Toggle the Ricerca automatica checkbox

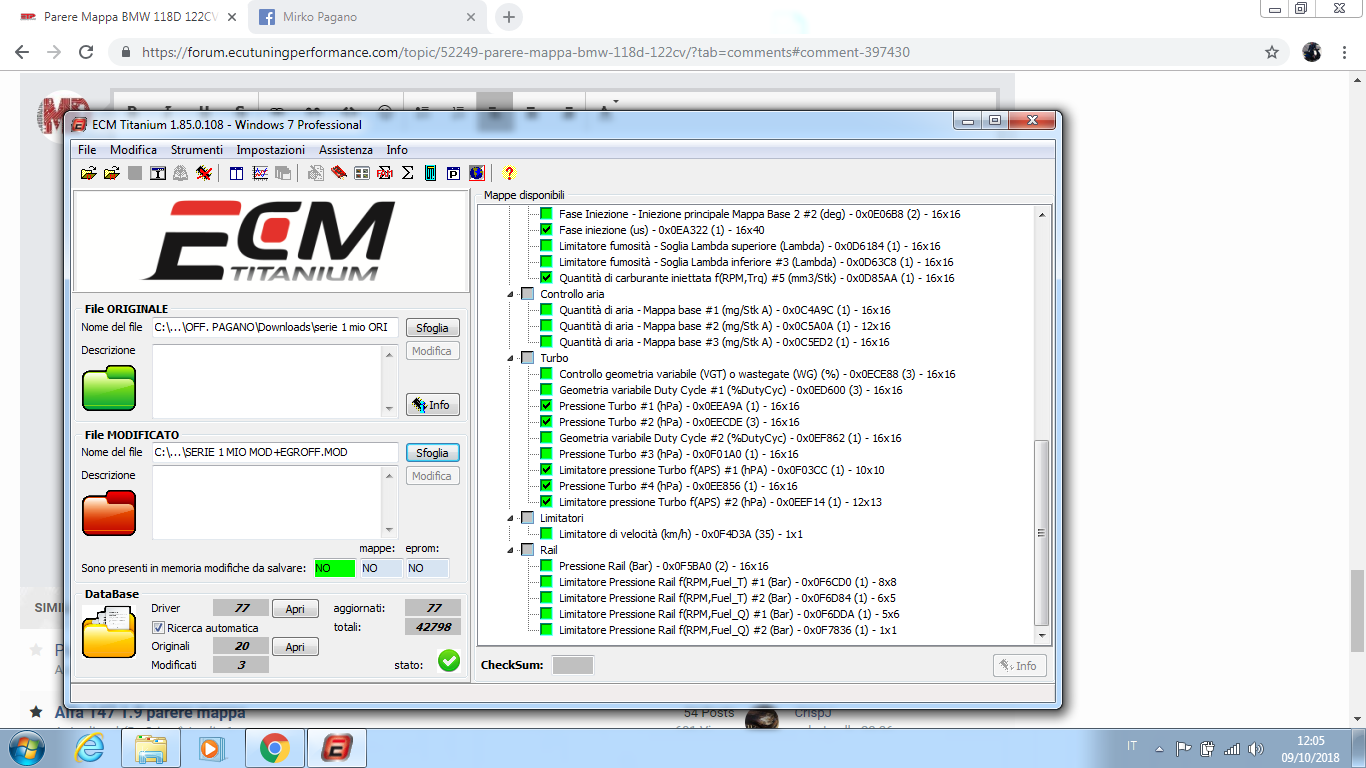[x=158, y=628]
